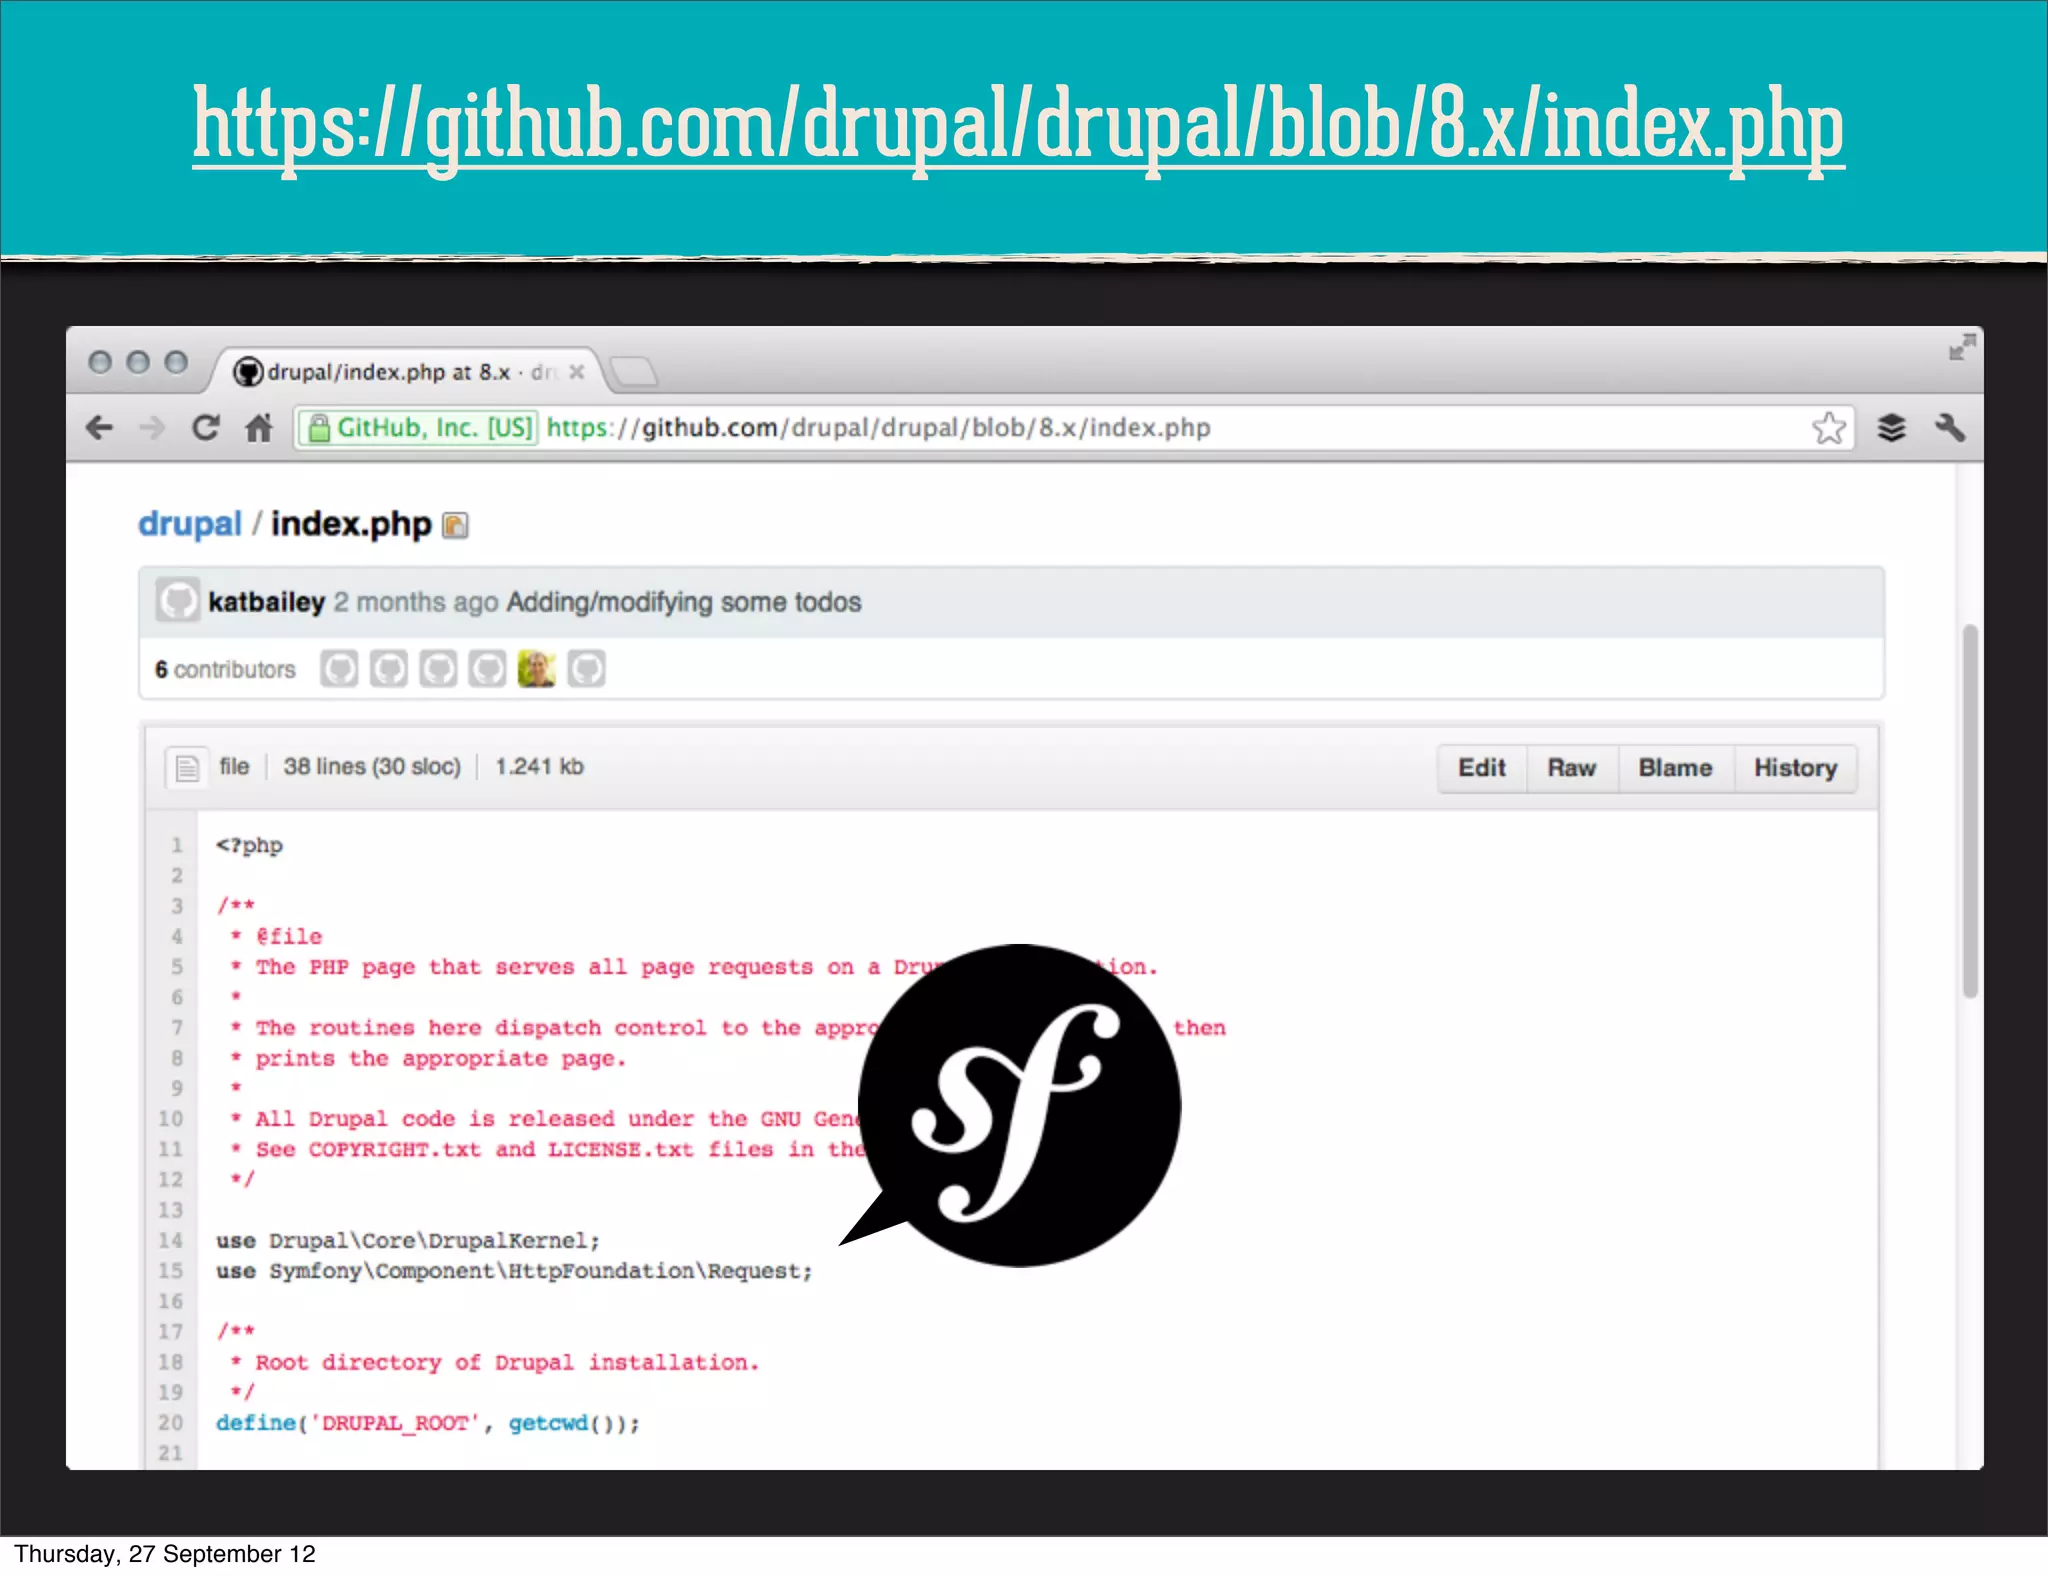Click line number 14
Image resolution: width=2048 pixels, height=1576 pixels.
[171, 1240]
